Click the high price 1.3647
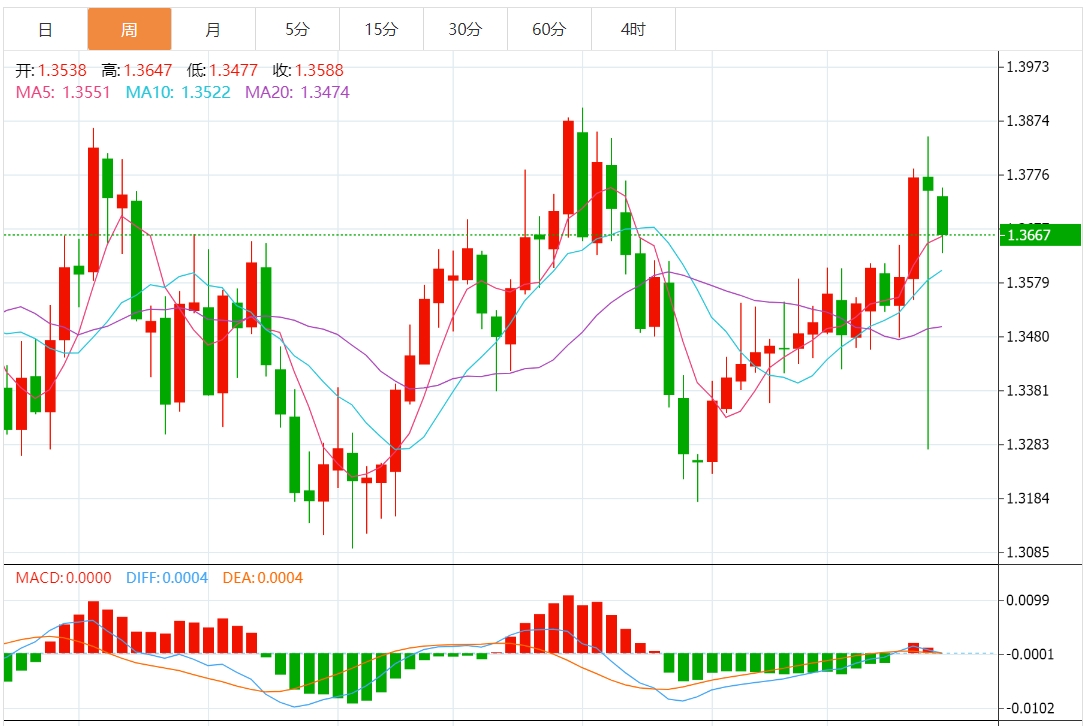 (148, 70)
